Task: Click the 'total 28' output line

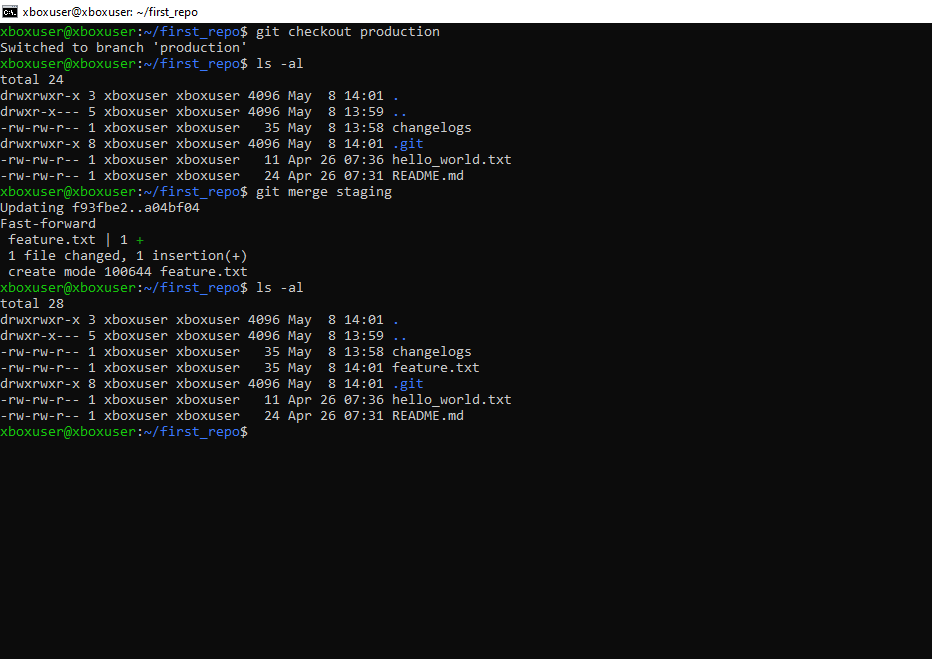Action: point(32,304)
